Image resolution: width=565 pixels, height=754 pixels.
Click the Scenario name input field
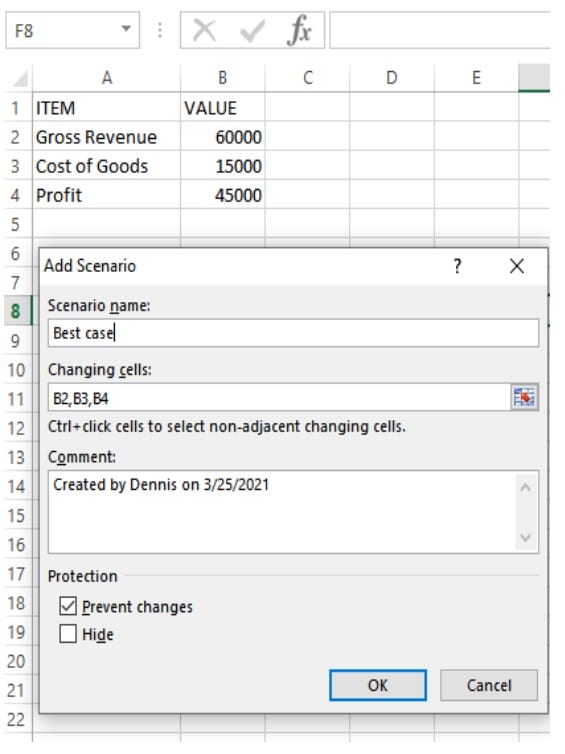tap(293, 333)
